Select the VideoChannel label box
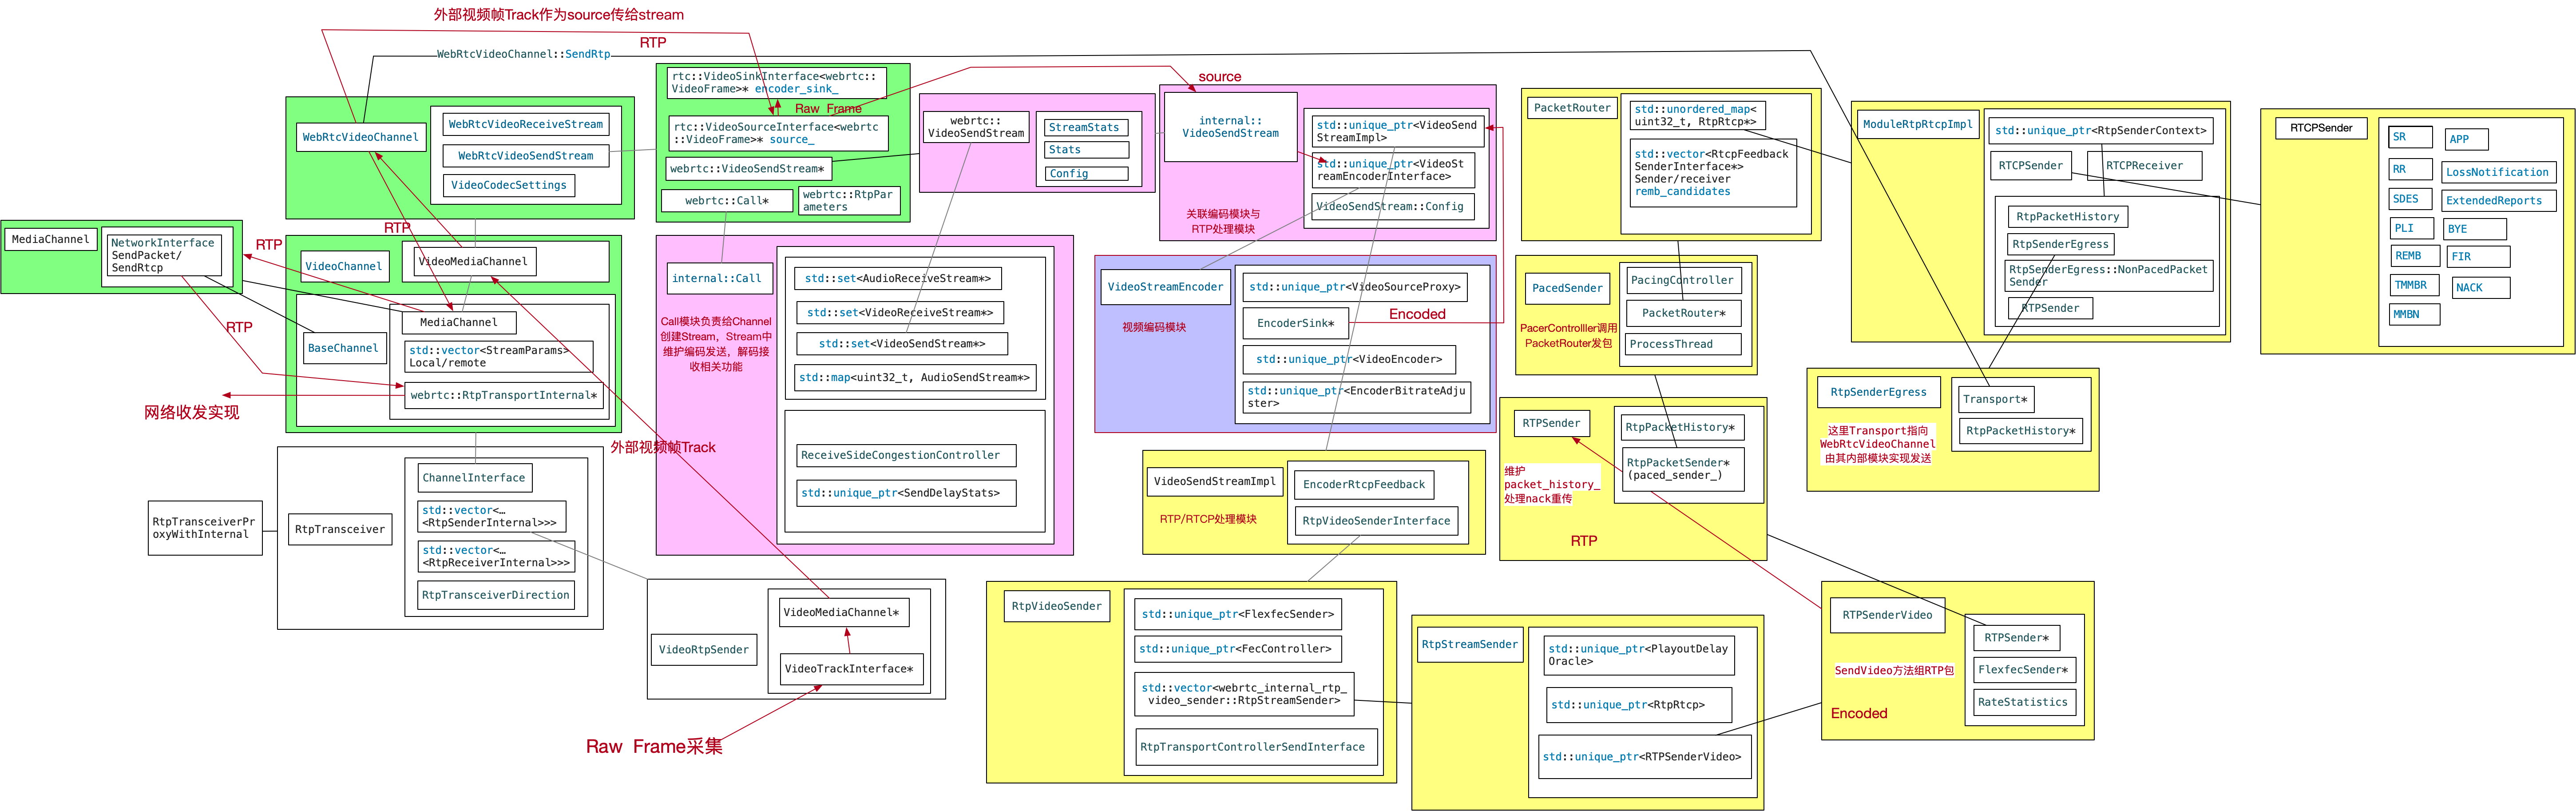Image resolution: width=2576 pixels, height=811 pixels. click(344, 266)
